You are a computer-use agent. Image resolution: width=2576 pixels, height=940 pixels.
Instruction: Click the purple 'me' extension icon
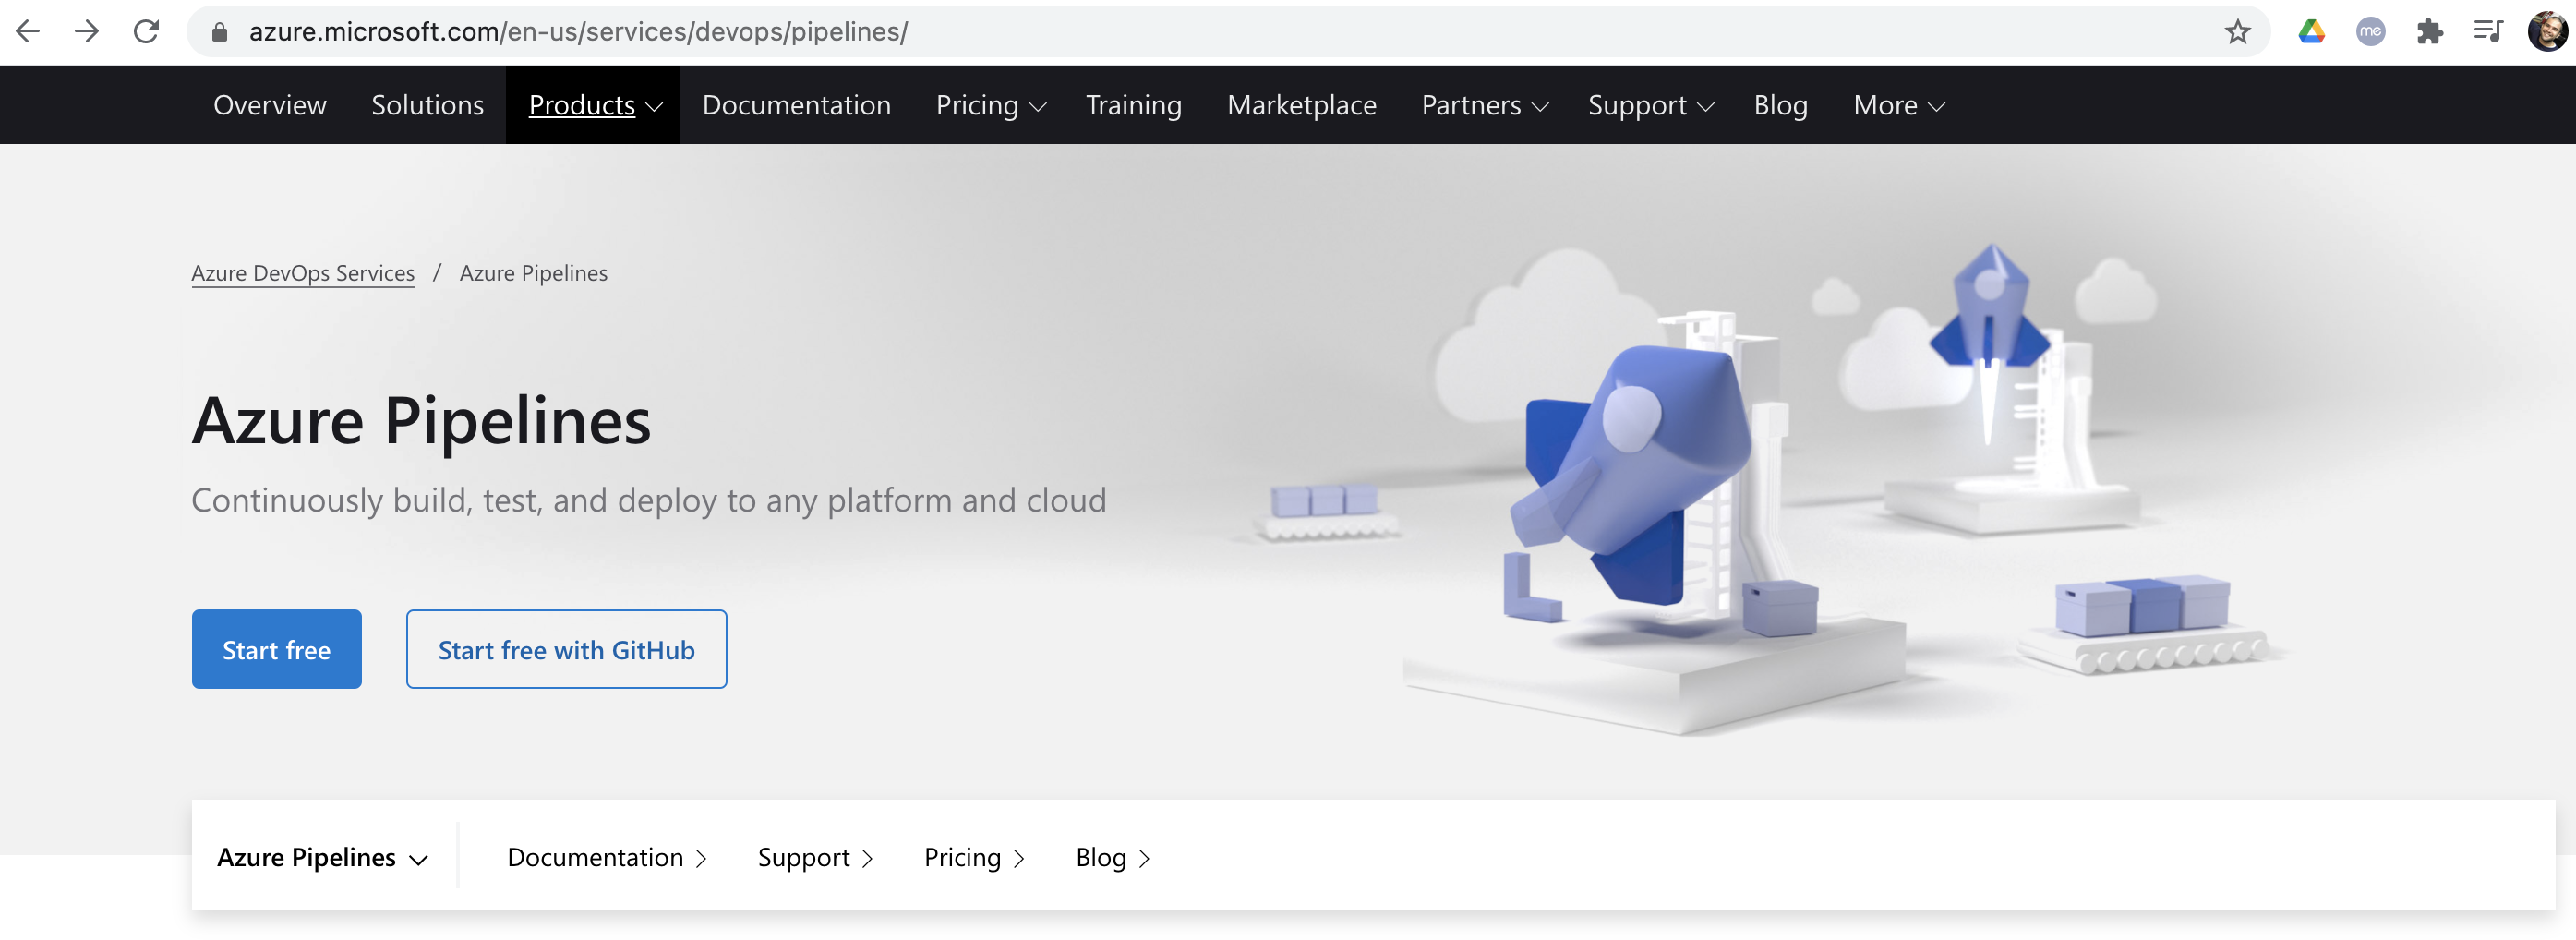click(2370, 32)
